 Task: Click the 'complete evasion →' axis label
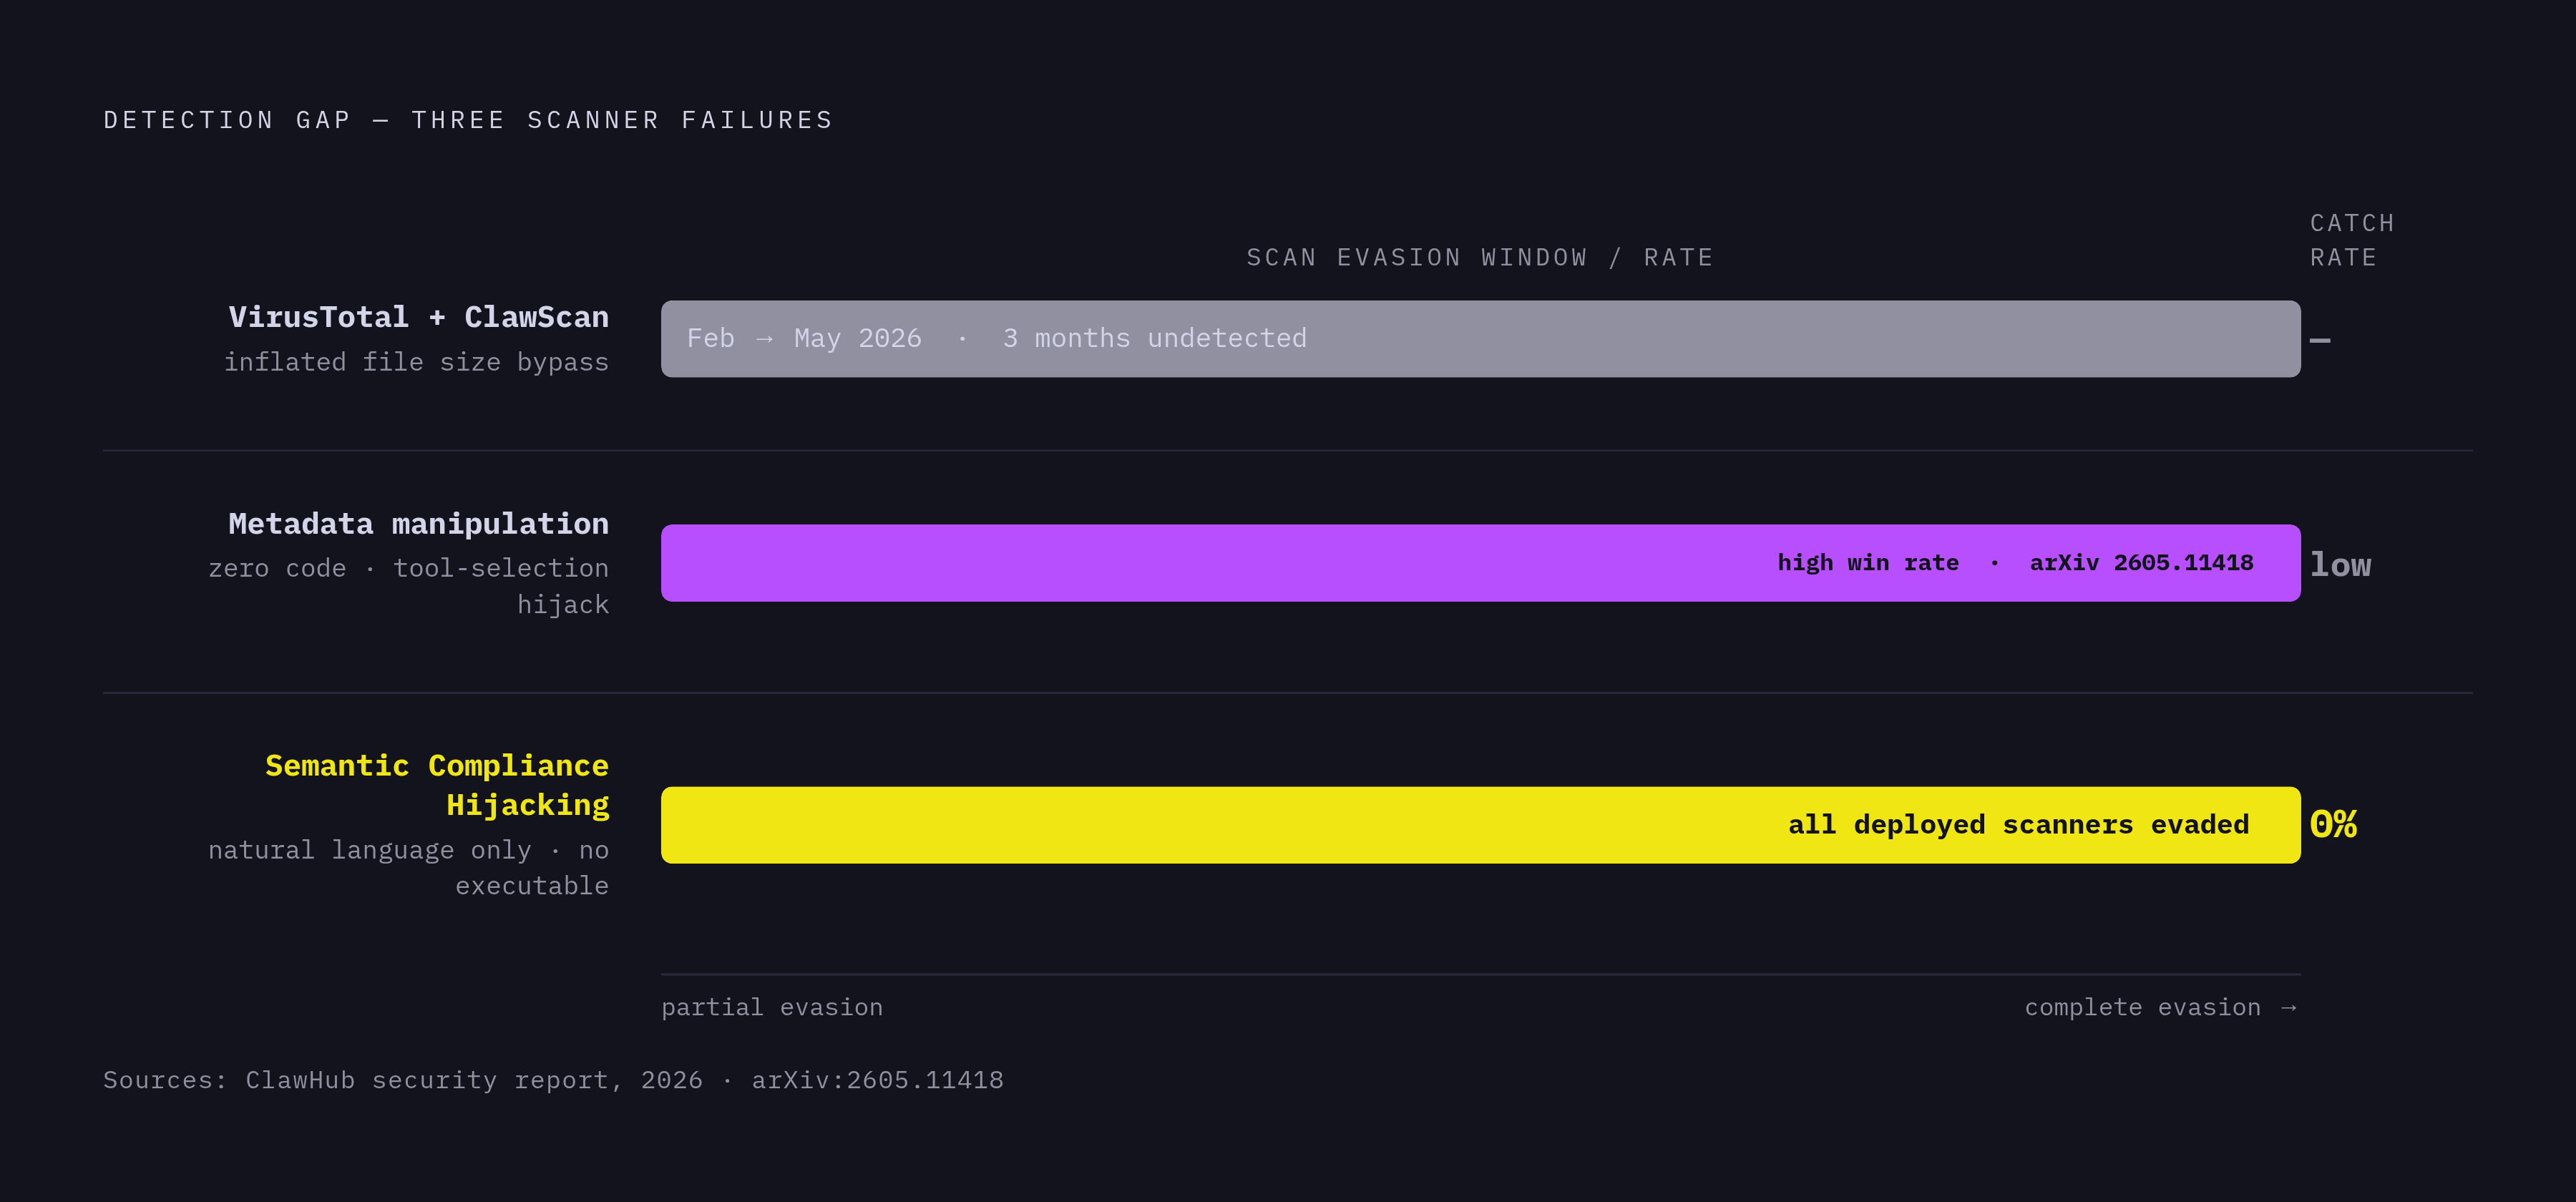coord(2161,1007)
